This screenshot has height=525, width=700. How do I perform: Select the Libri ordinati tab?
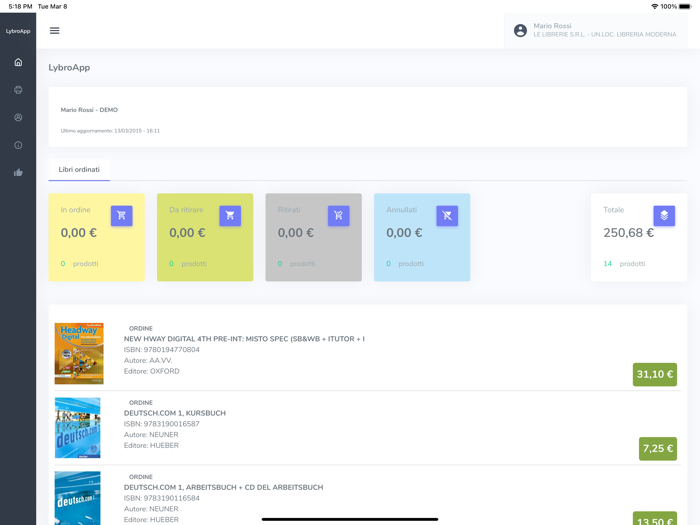click(x=79, y=170)
